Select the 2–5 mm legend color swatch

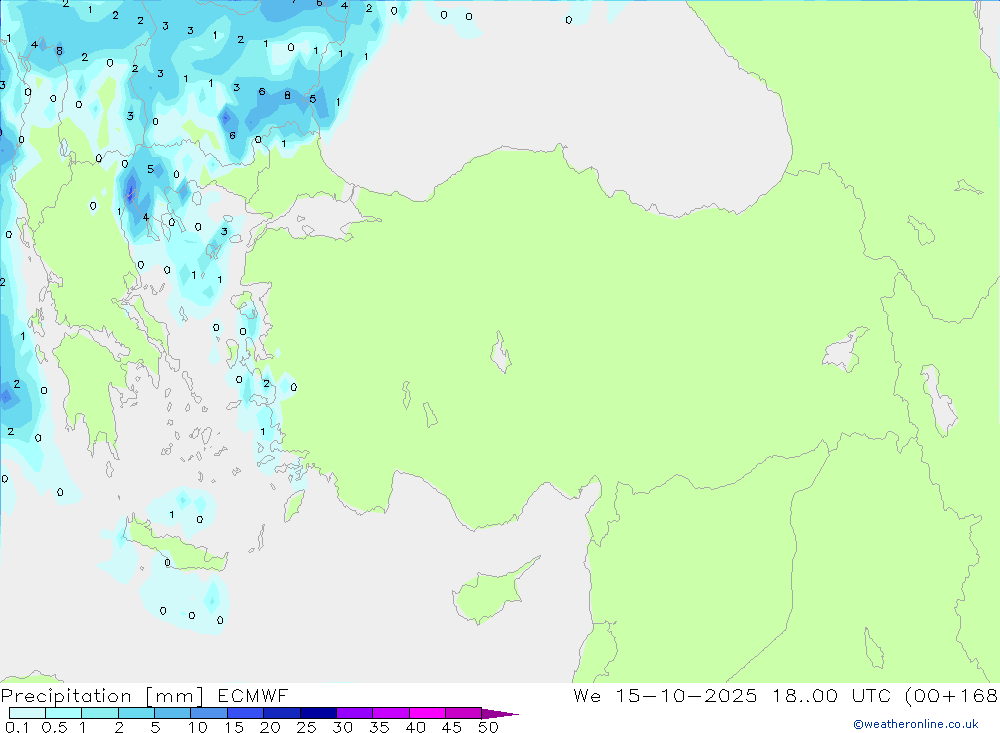click(136, 713)
